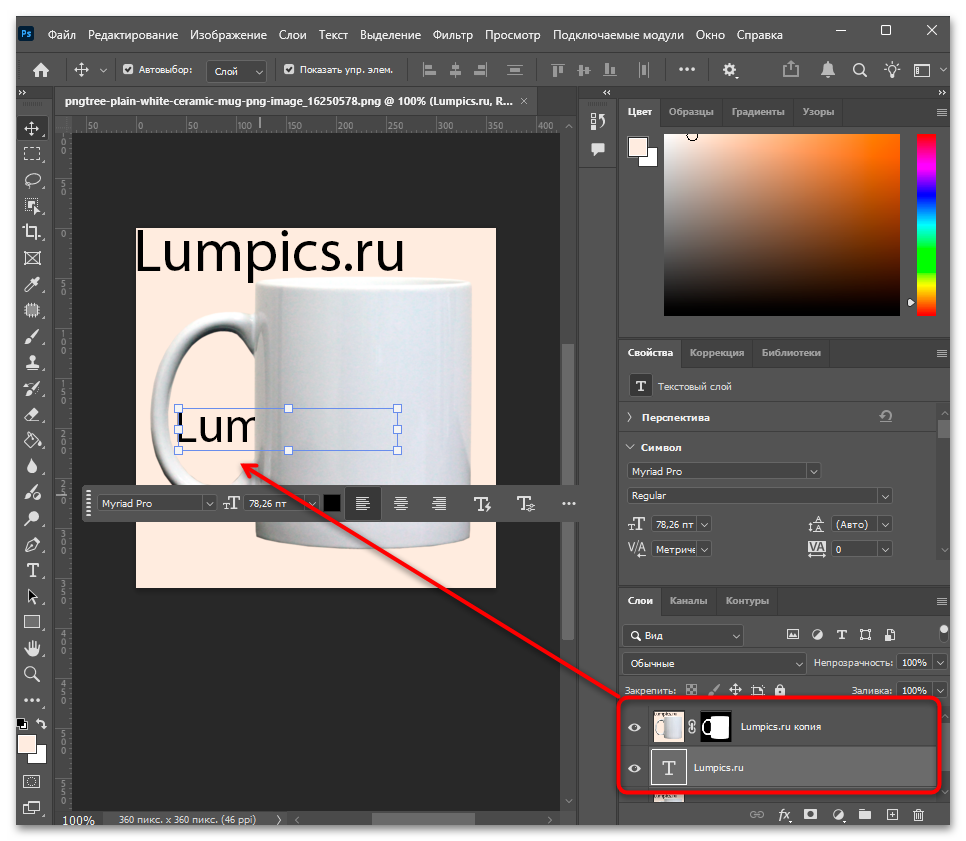Image resolution: width=966 pixels, height=841 pixels.
Task: Open the Обычные blend mode dropdown
Action: point(714,664)
